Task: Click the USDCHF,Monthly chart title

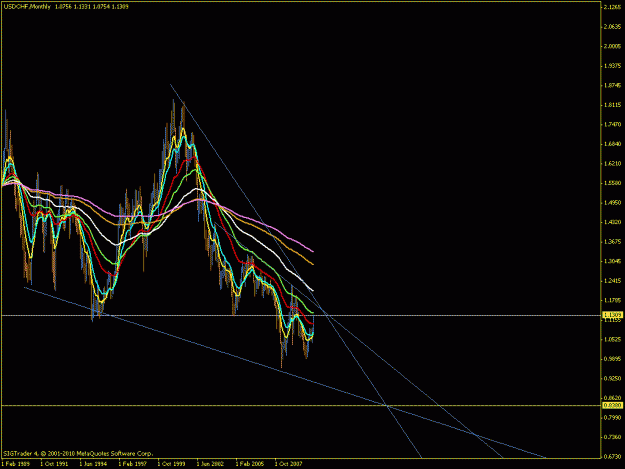Action: tap(28, 7)
